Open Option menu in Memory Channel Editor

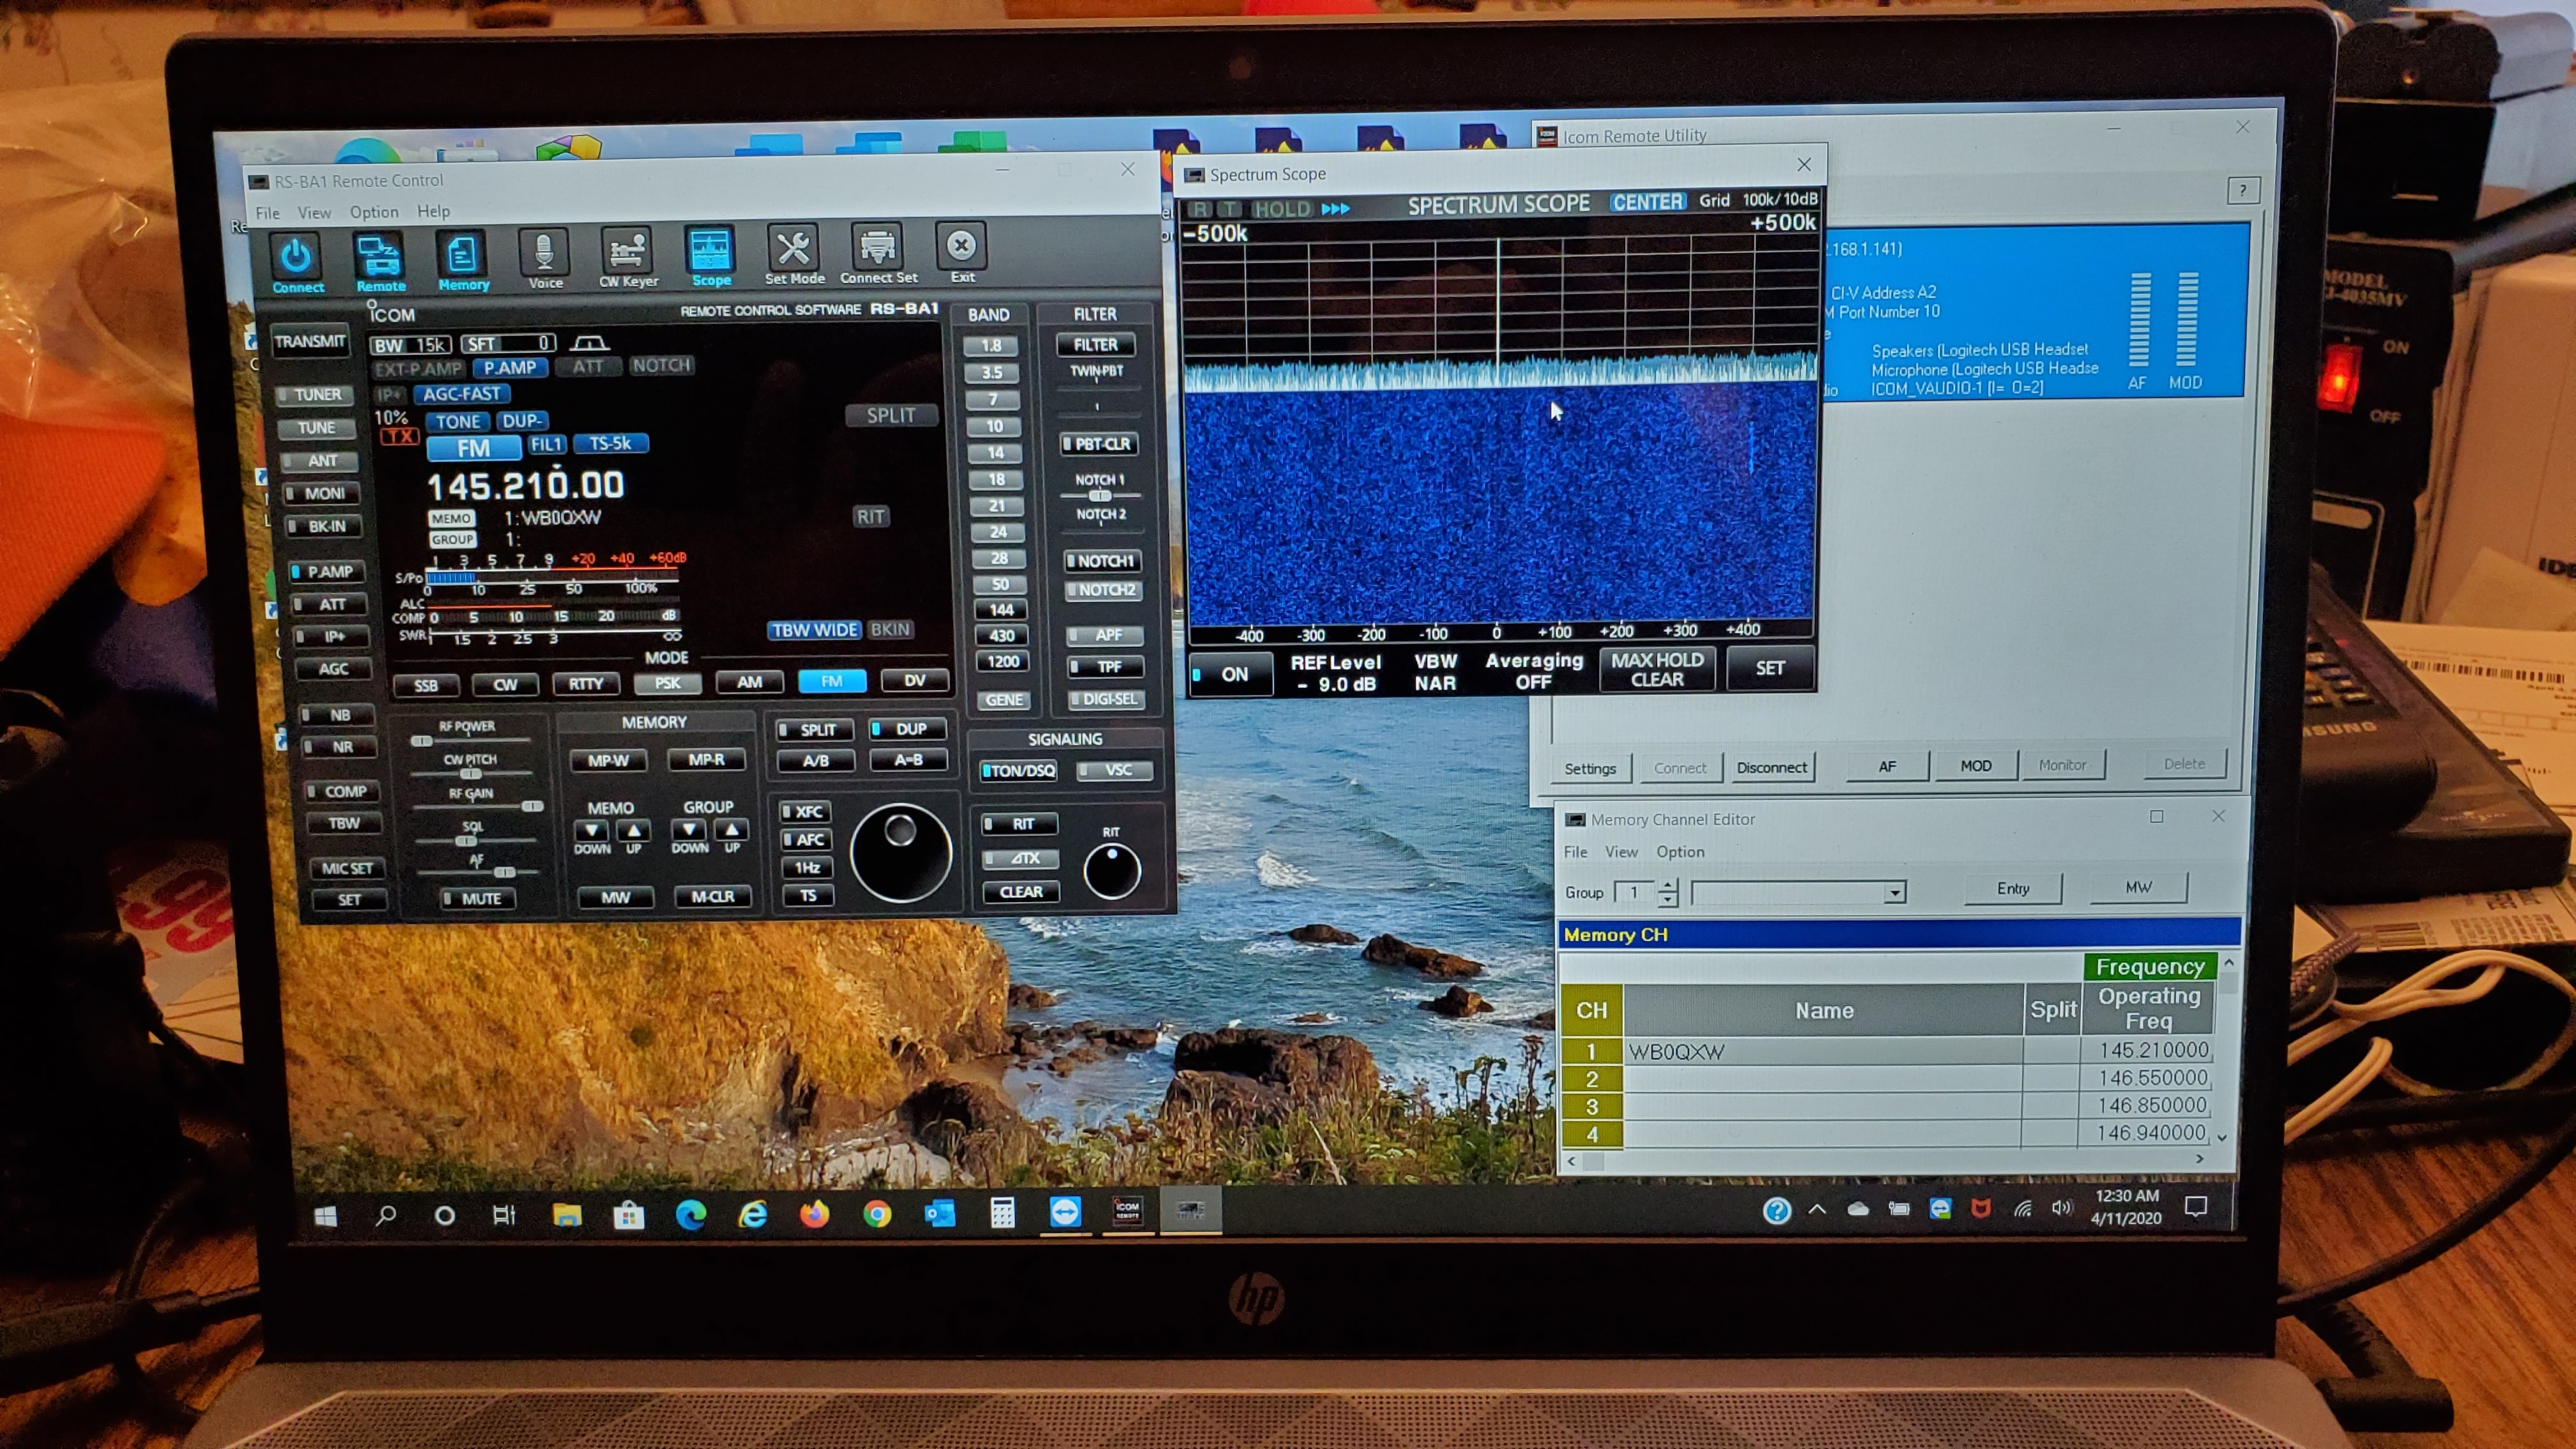tap(1680, 852)
